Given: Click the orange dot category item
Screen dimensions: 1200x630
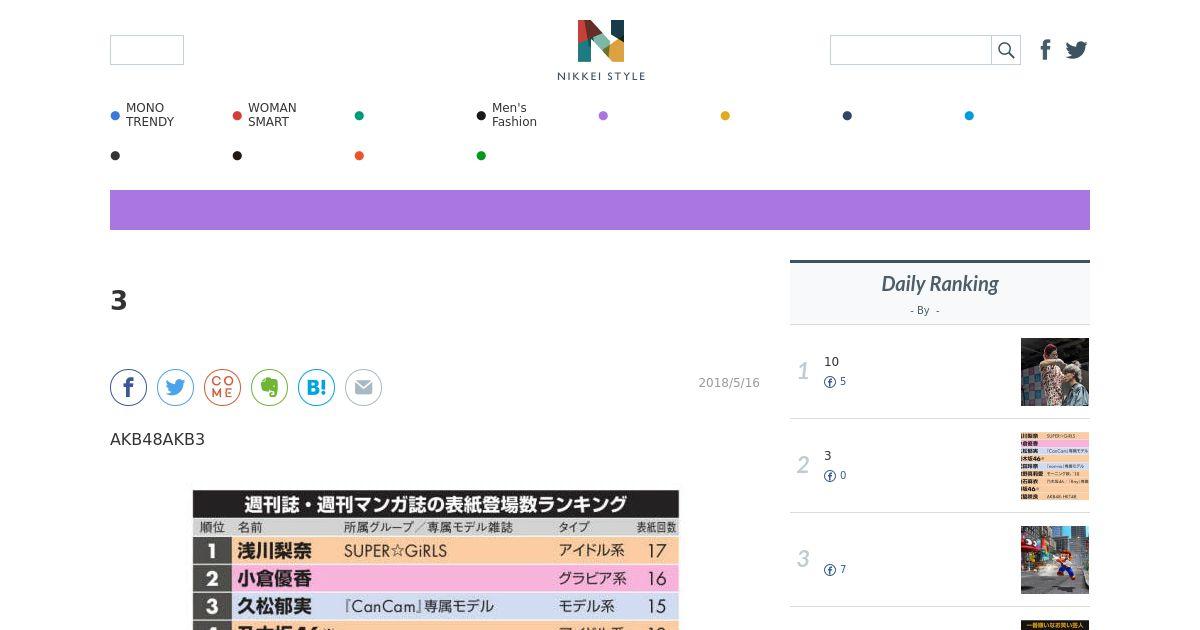Looking at the screenshot, I should point(359,156).
